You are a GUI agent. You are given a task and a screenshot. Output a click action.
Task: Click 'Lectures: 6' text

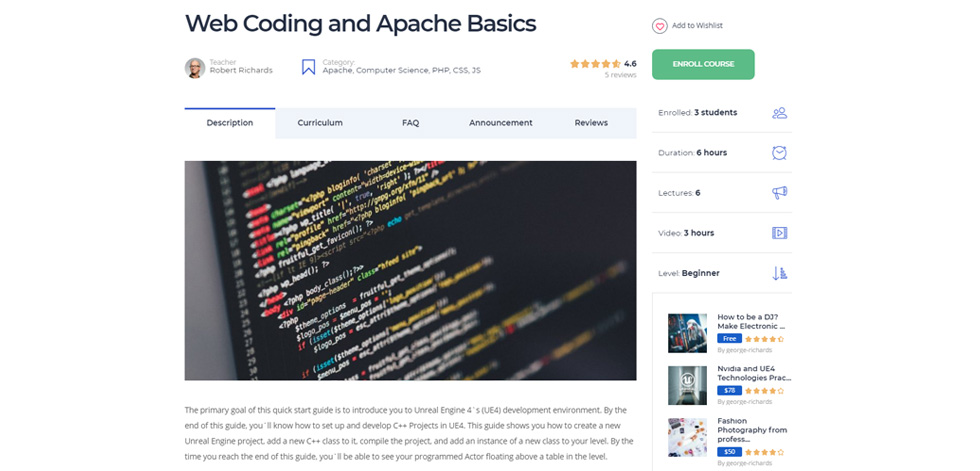point(679,193)
